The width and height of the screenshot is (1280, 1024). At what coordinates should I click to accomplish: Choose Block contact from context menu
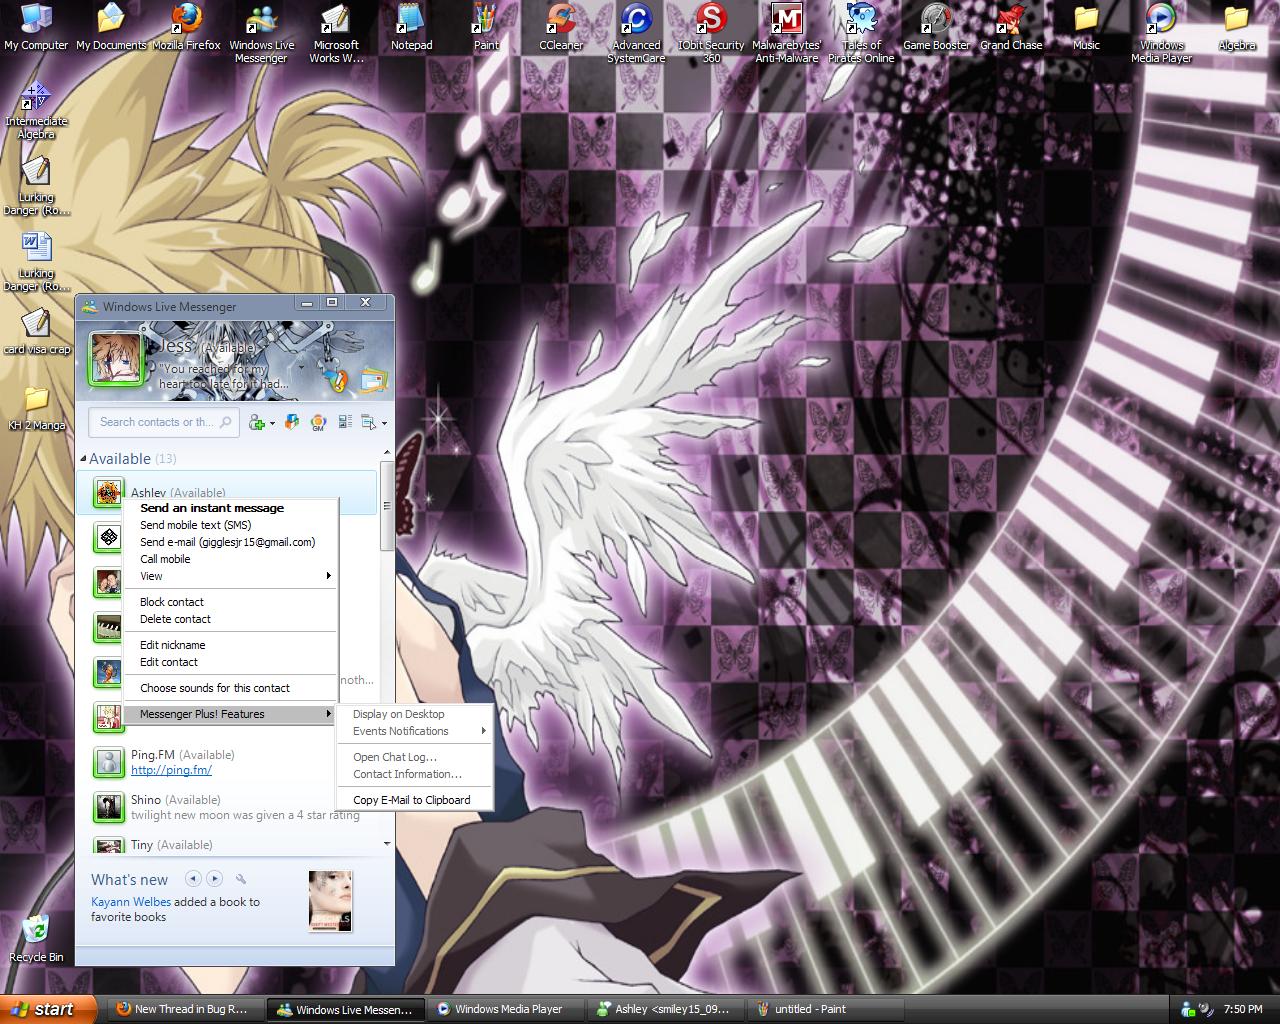tap(172, 602)
